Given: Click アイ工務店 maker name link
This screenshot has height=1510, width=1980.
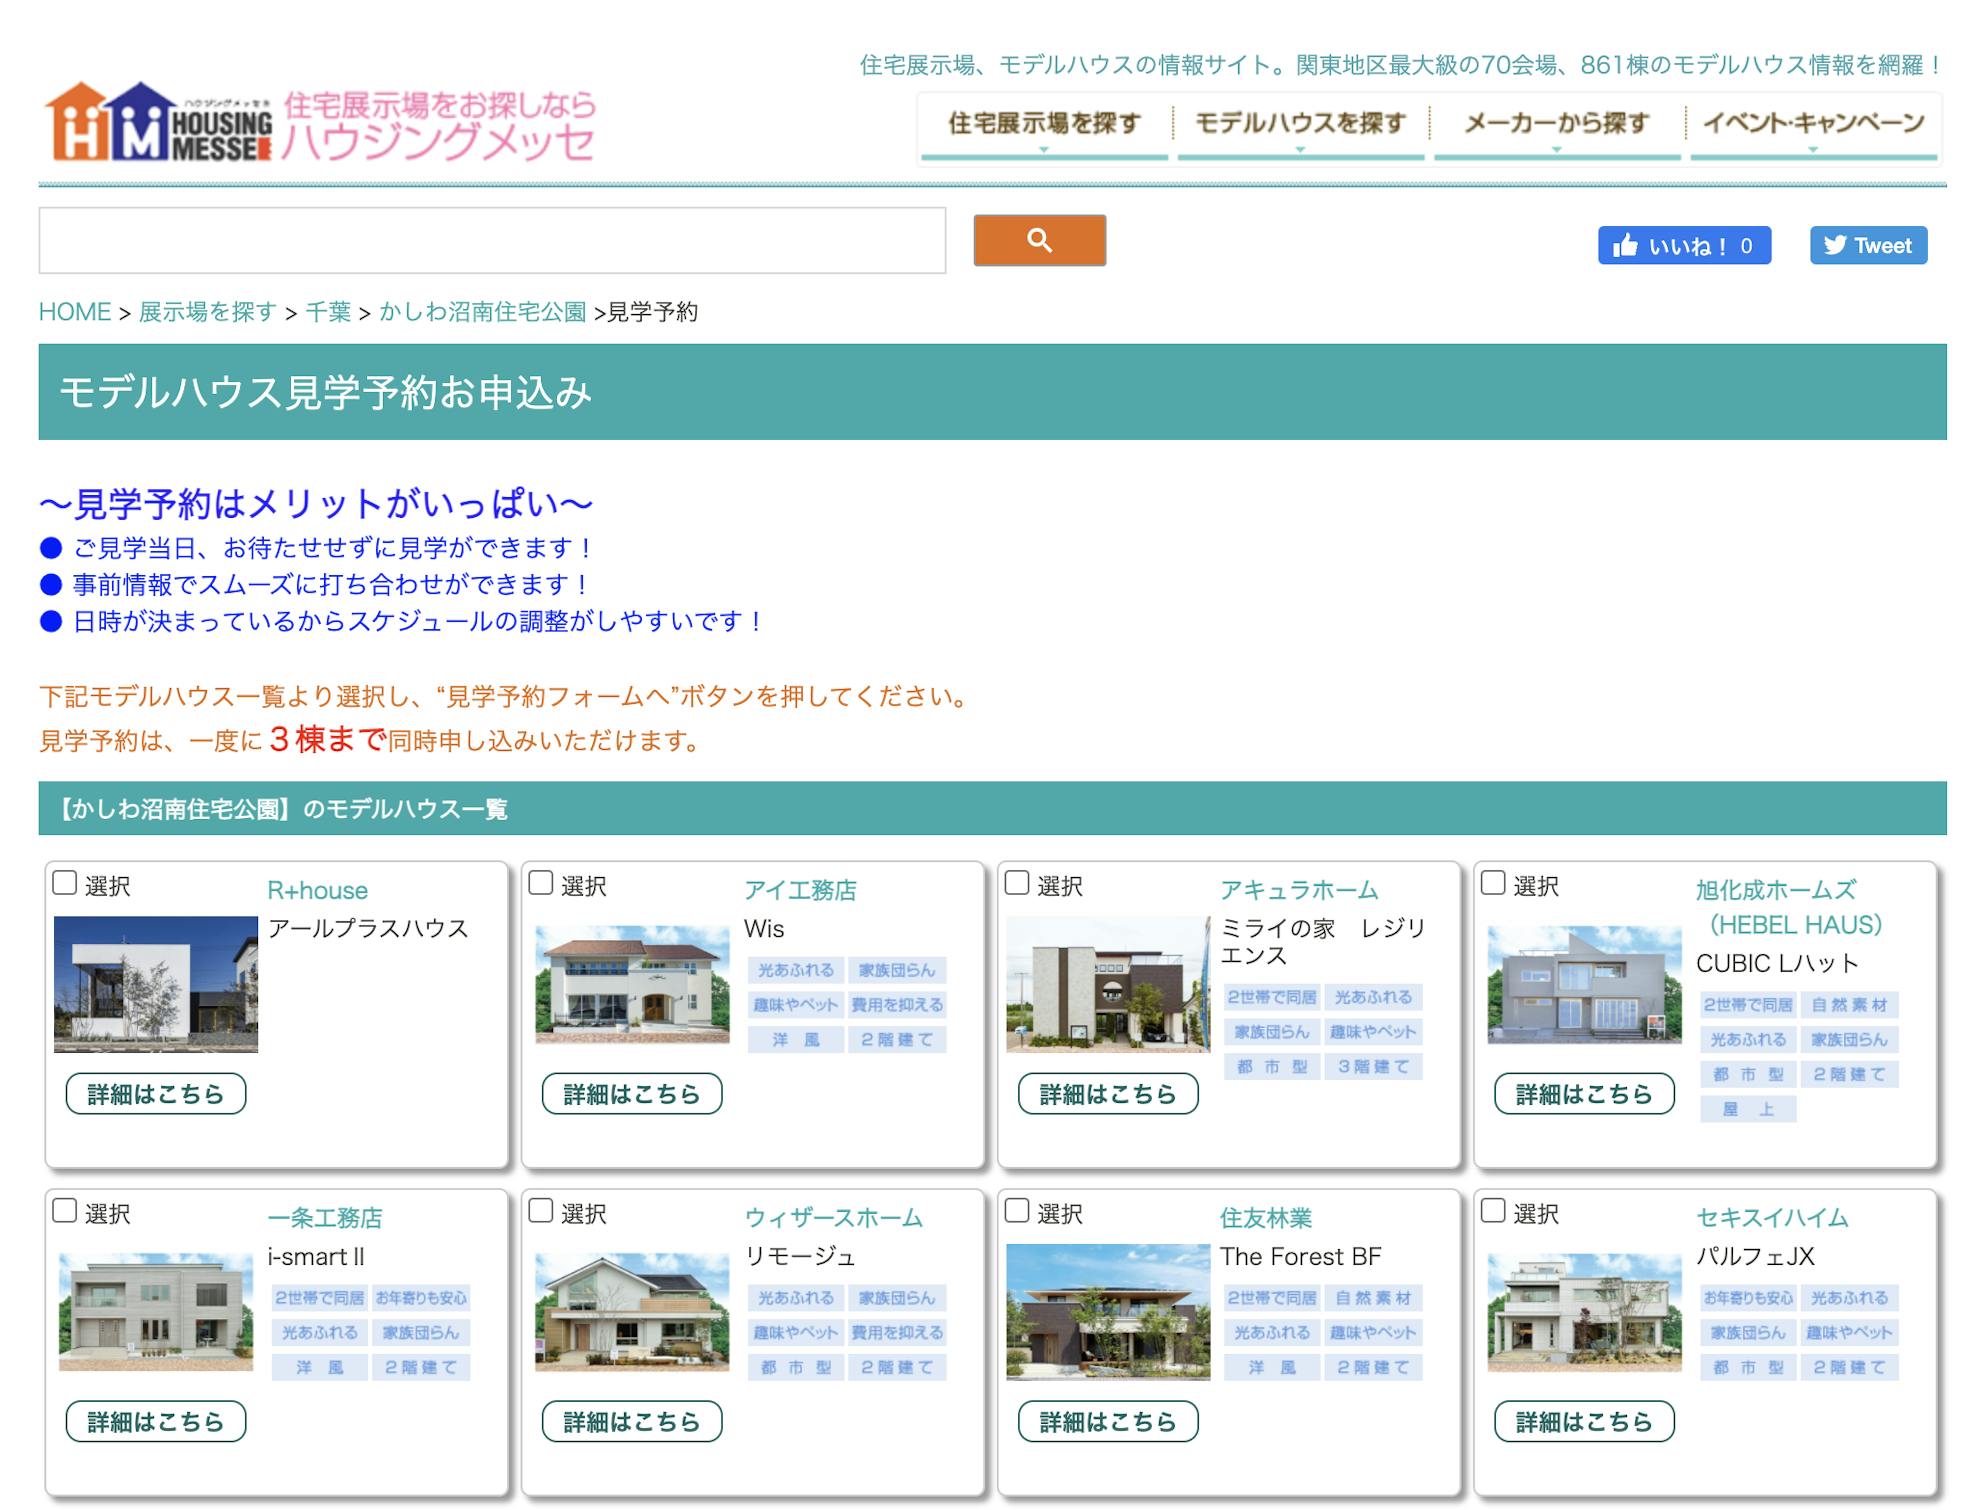Looking at the screenshot, I should click(x=800, y=890).
